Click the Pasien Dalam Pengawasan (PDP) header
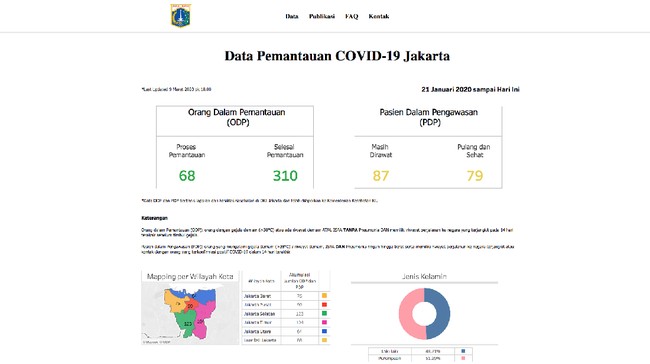This screenshot has height=364, width=650. pyautogui.click(x=429, y=117)
